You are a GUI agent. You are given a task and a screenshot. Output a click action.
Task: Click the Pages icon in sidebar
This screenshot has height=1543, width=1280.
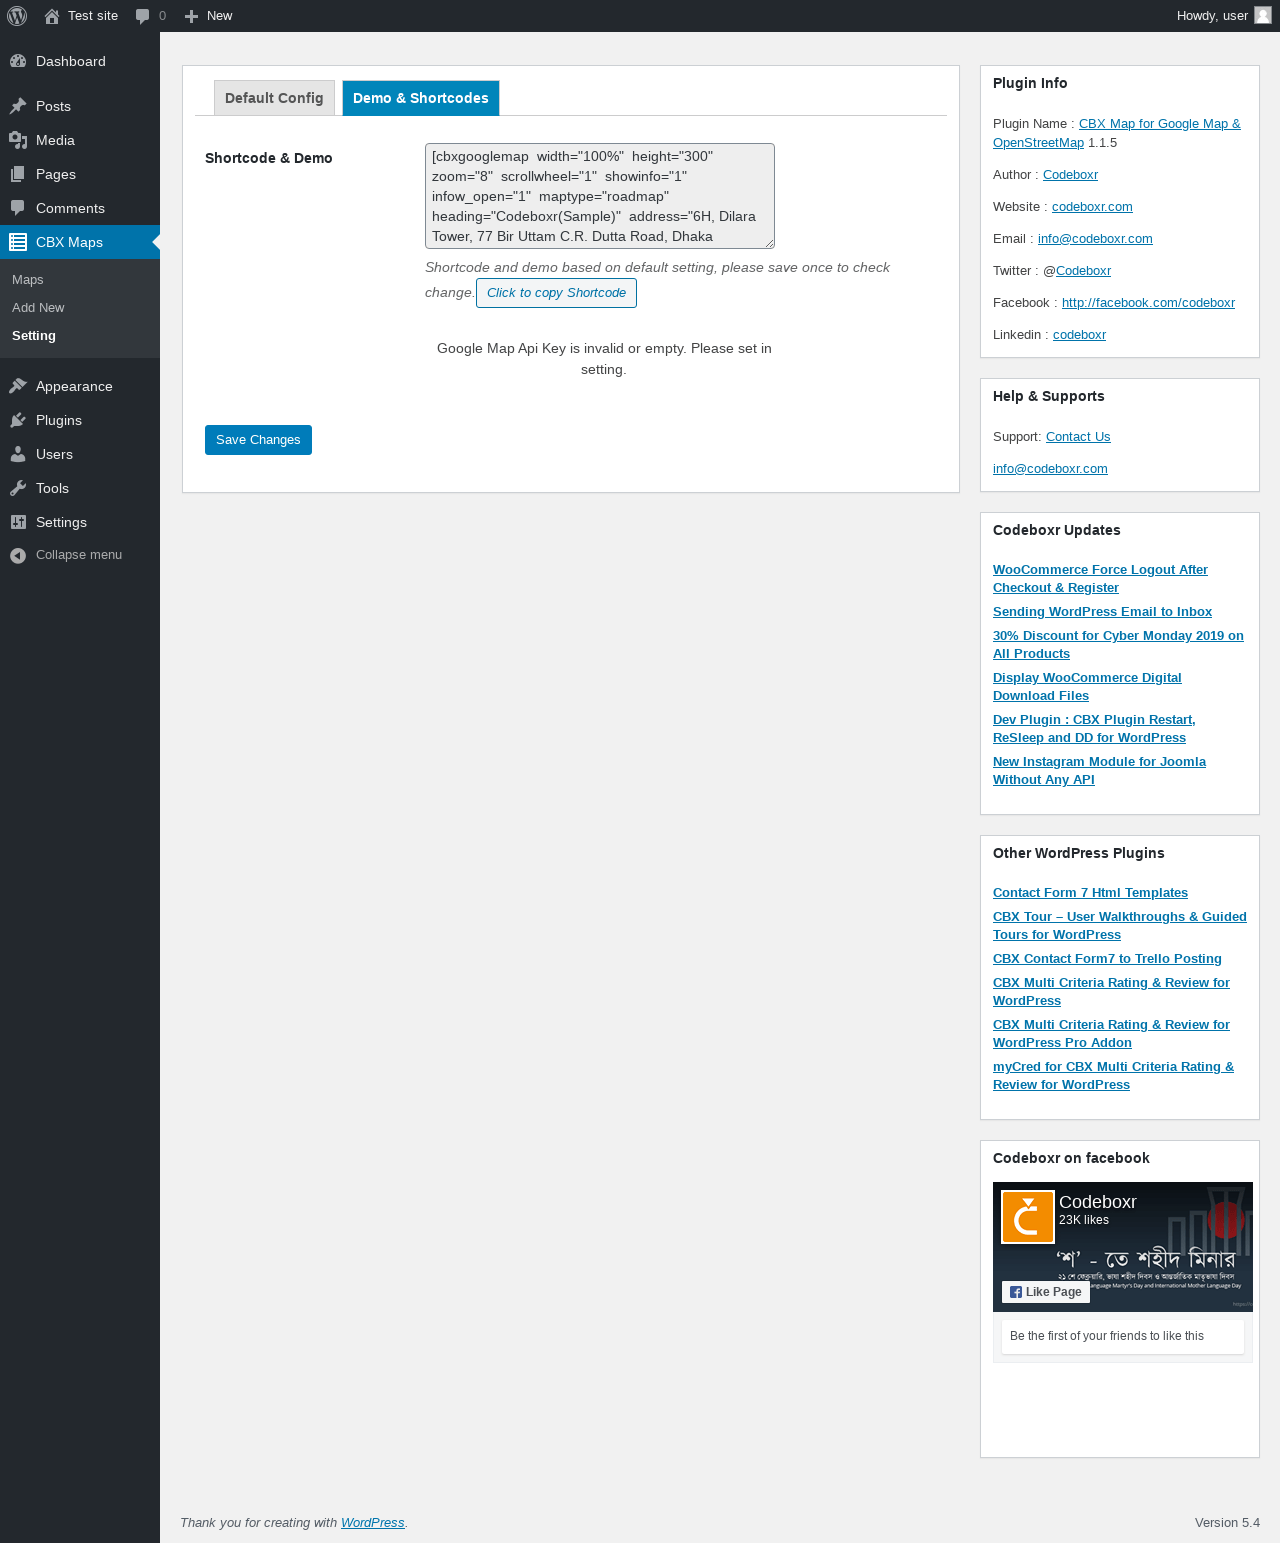point(18,174)
